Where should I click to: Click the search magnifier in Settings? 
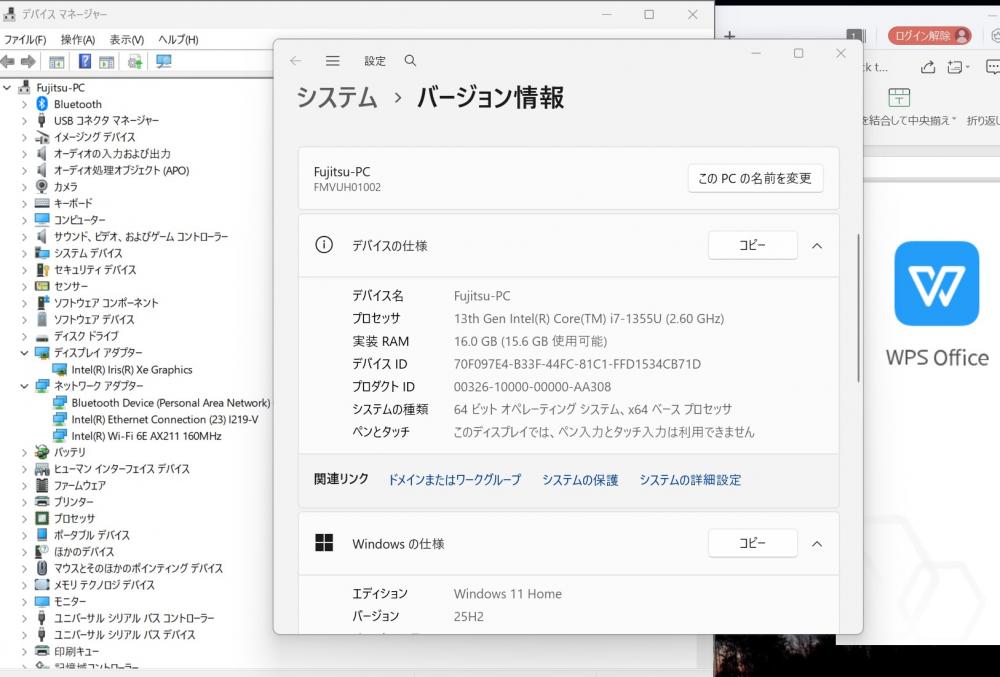pyautogui.click(x=410, y=61)
